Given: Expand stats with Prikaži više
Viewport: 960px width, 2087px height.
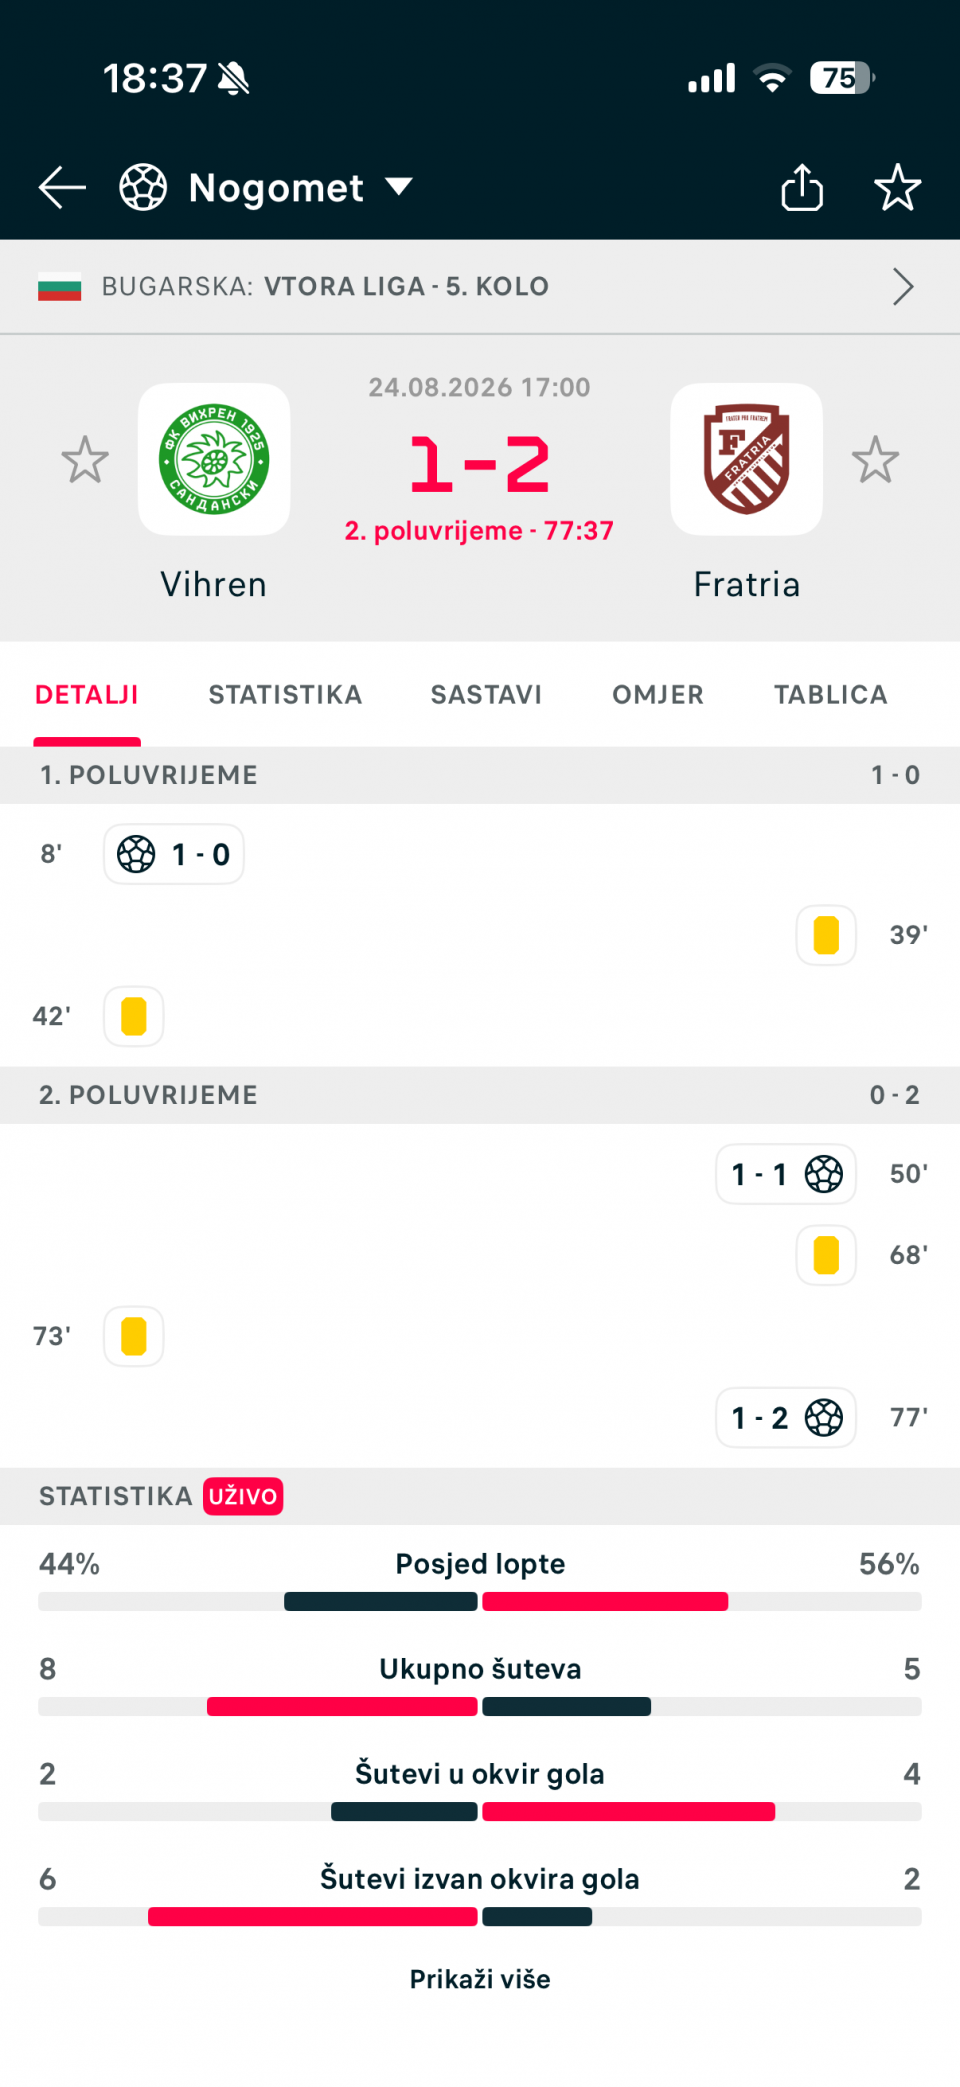Looking at the screenshot, I should coord(480,1979).
